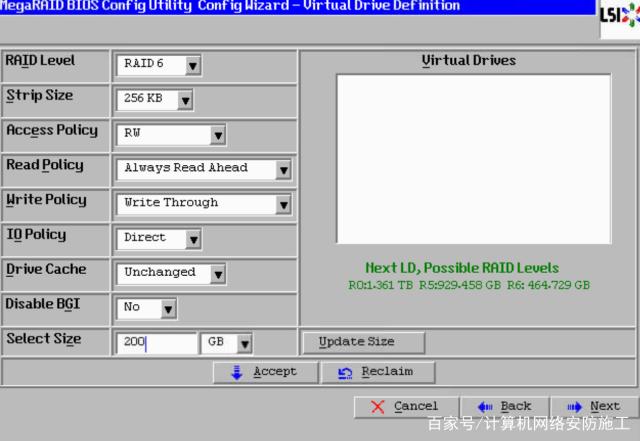
Task: Click the R0:1.361 TB text
Action: (x=380, y=285)
